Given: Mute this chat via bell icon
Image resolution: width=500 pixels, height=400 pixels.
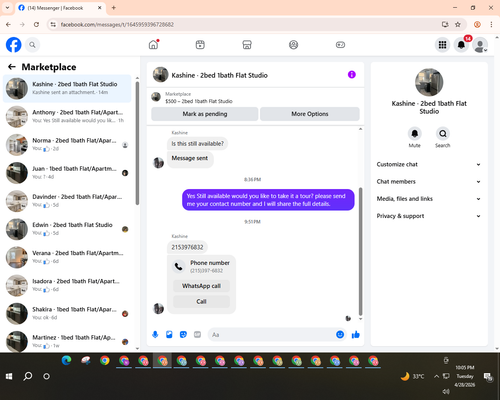Looking at the screenshot, I should point(415,134).
